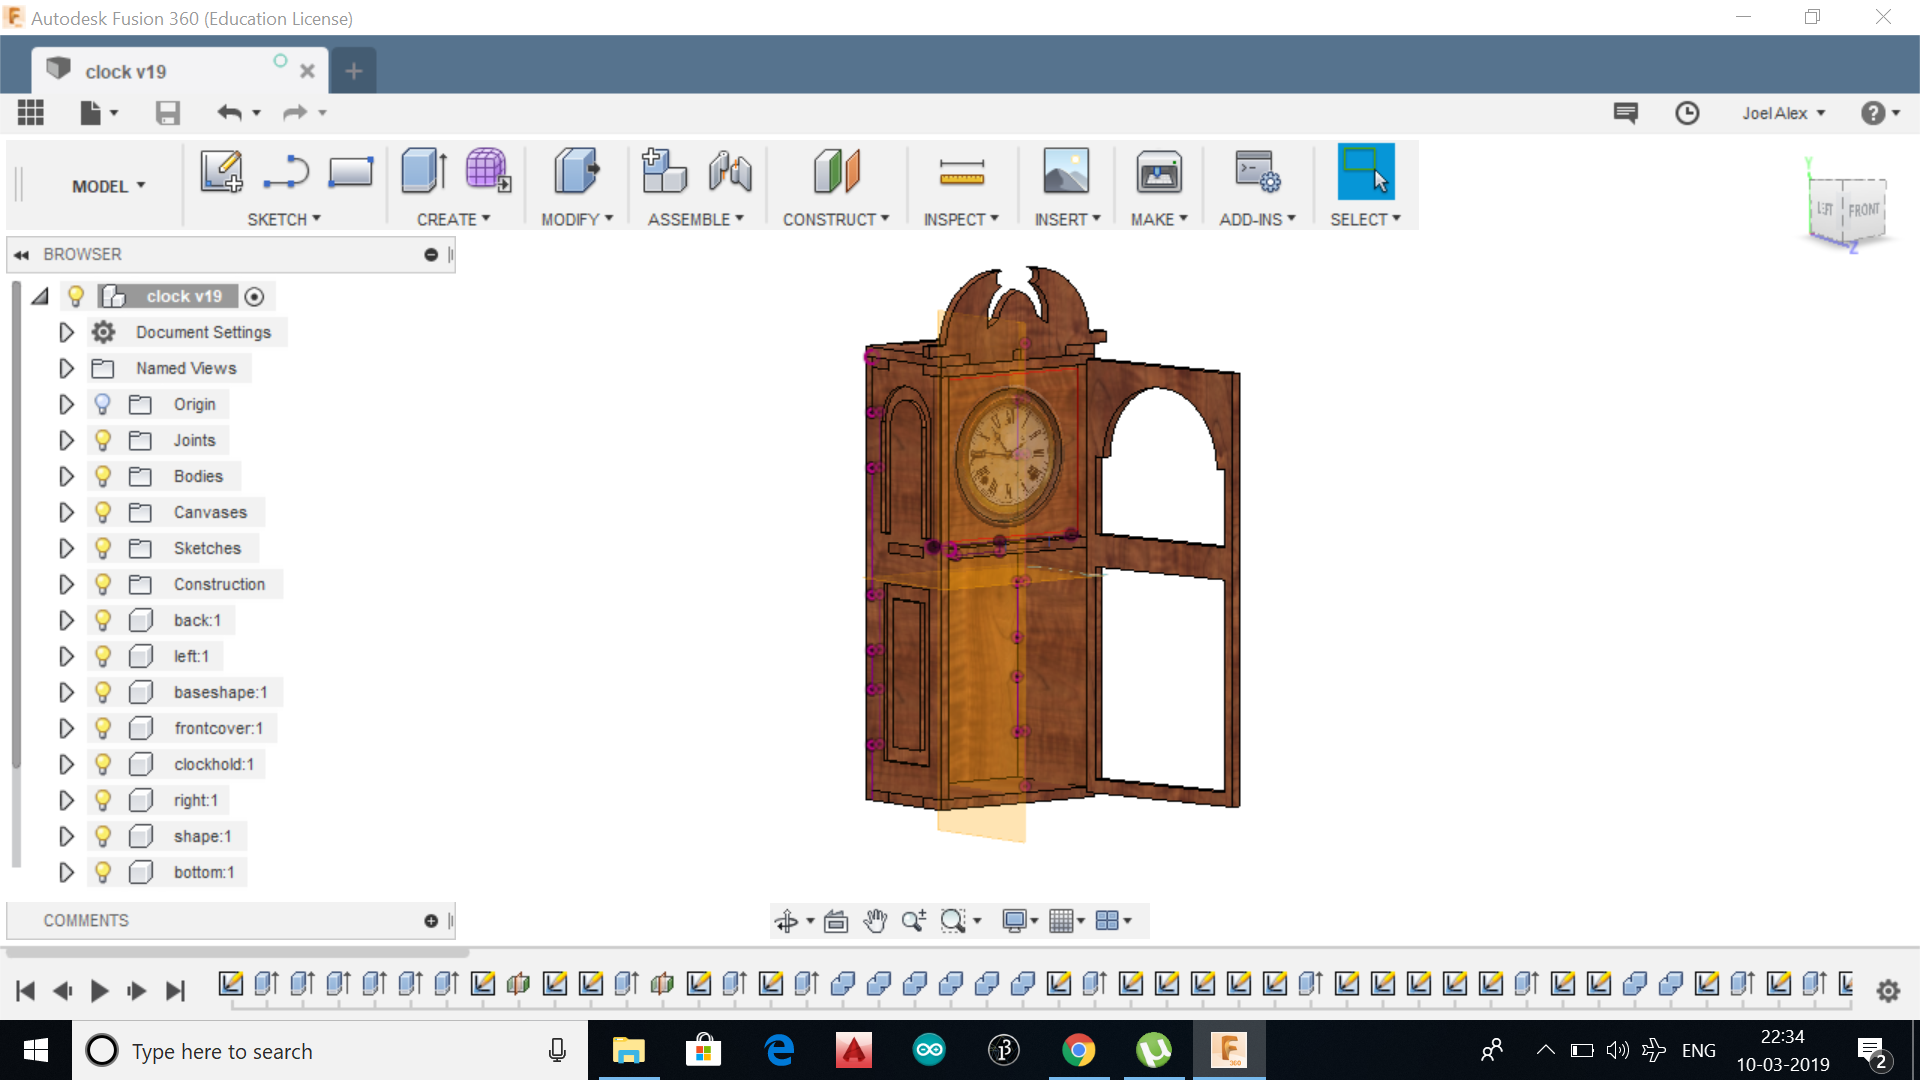Activate the clock v19 component radio button
The height and width of the screenshot is (1080, 1920).
pyautogui.click(x=254, y=297)
